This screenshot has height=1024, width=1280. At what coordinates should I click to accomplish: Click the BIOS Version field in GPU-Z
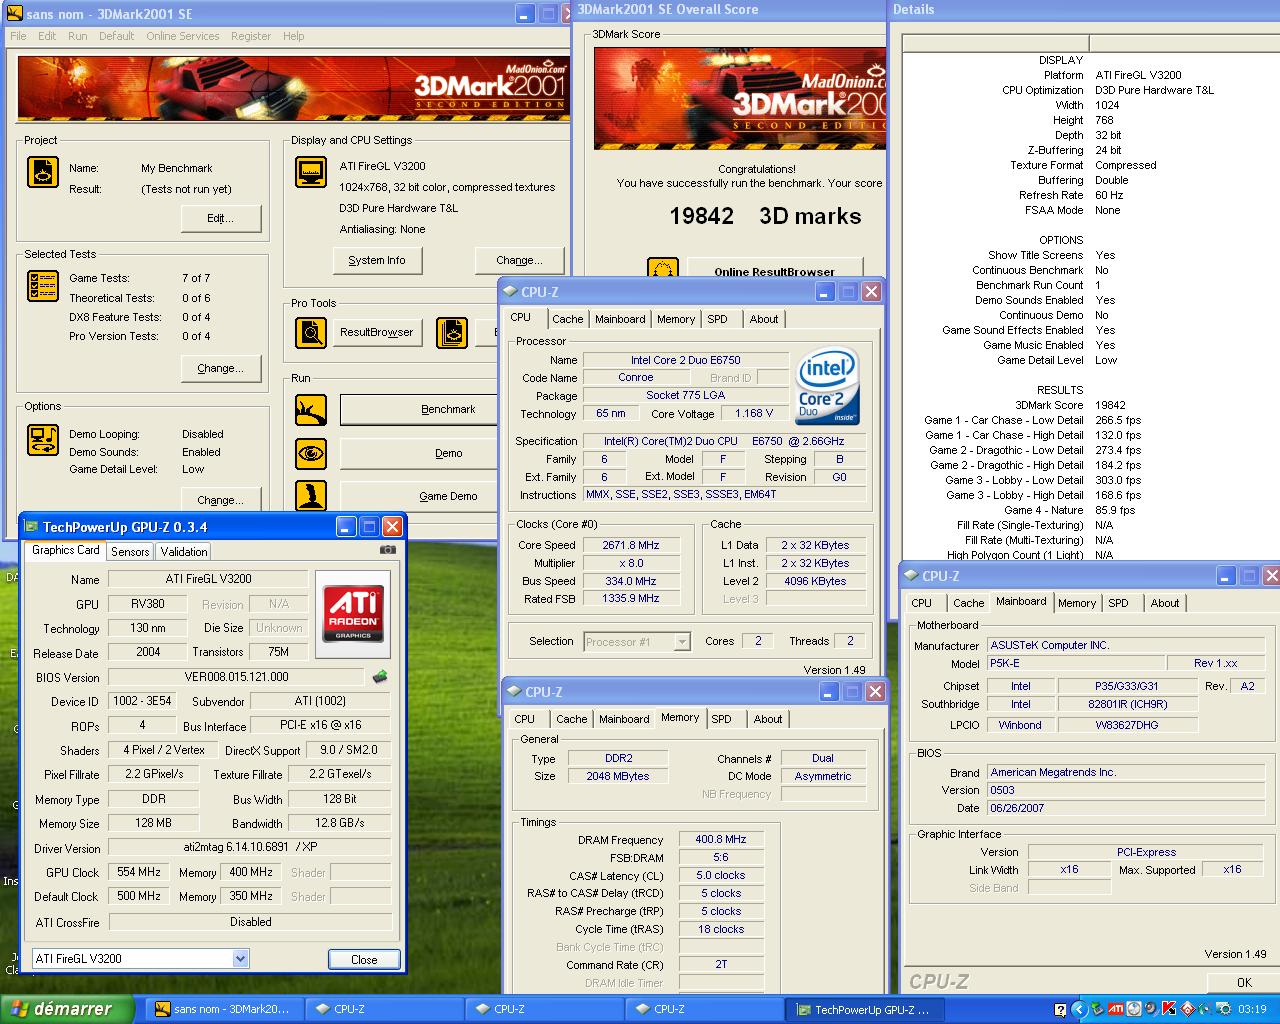pyautogui.click(x=236, y=677)
